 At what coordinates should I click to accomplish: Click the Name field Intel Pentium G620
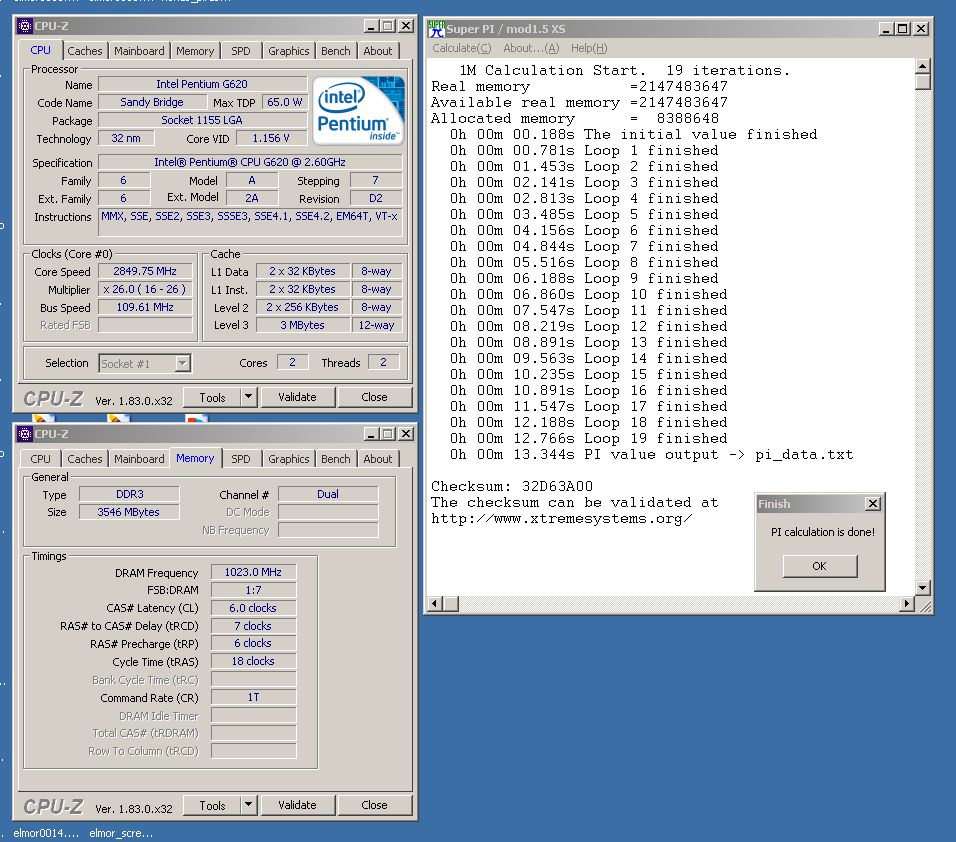point(202,84)
